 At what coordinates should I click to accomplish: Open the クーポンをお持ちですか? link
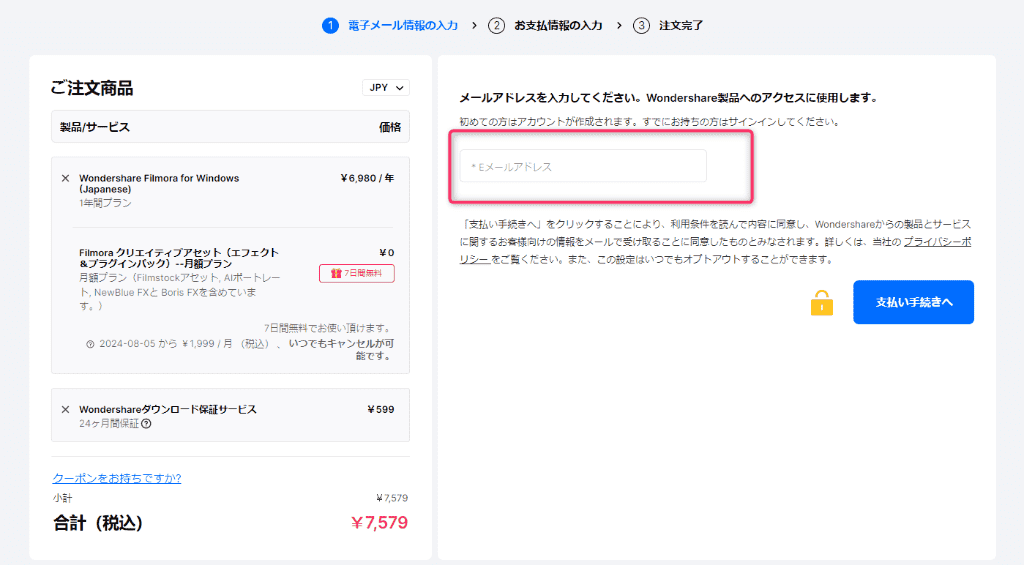coord(116,478)
